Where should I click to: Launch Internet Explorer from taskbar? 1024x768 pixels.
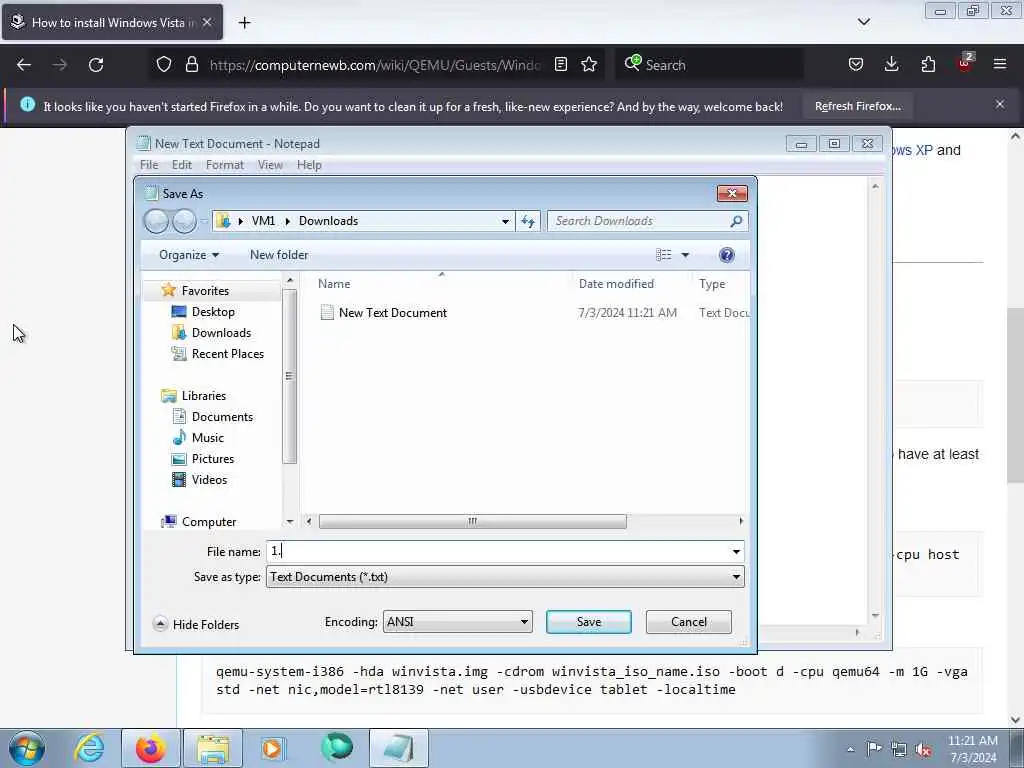89,748
